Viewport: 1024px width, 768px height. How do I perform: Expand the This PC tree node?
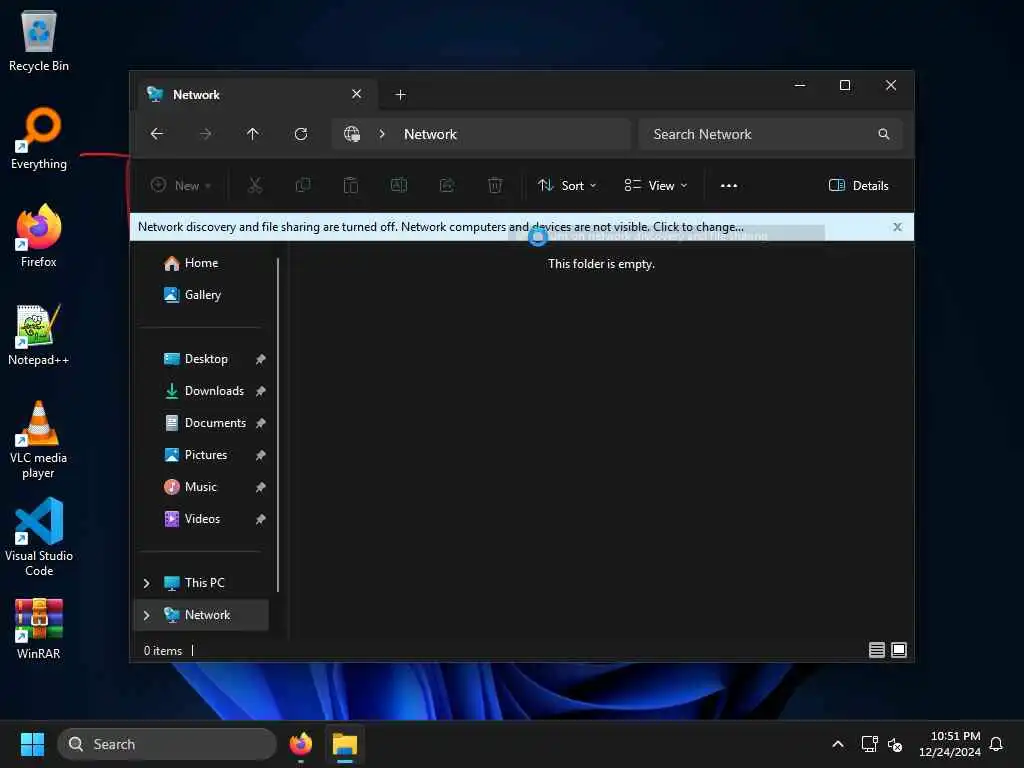click(x=146, y=583)
